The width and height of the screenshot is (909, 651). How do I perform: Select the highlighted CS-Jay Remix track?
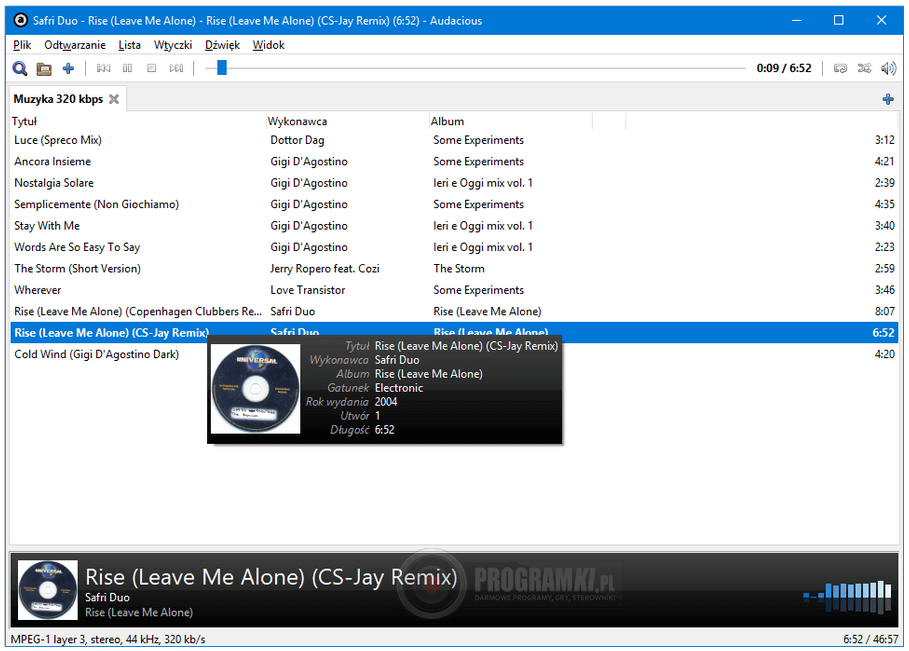click(x=454, y=333)
